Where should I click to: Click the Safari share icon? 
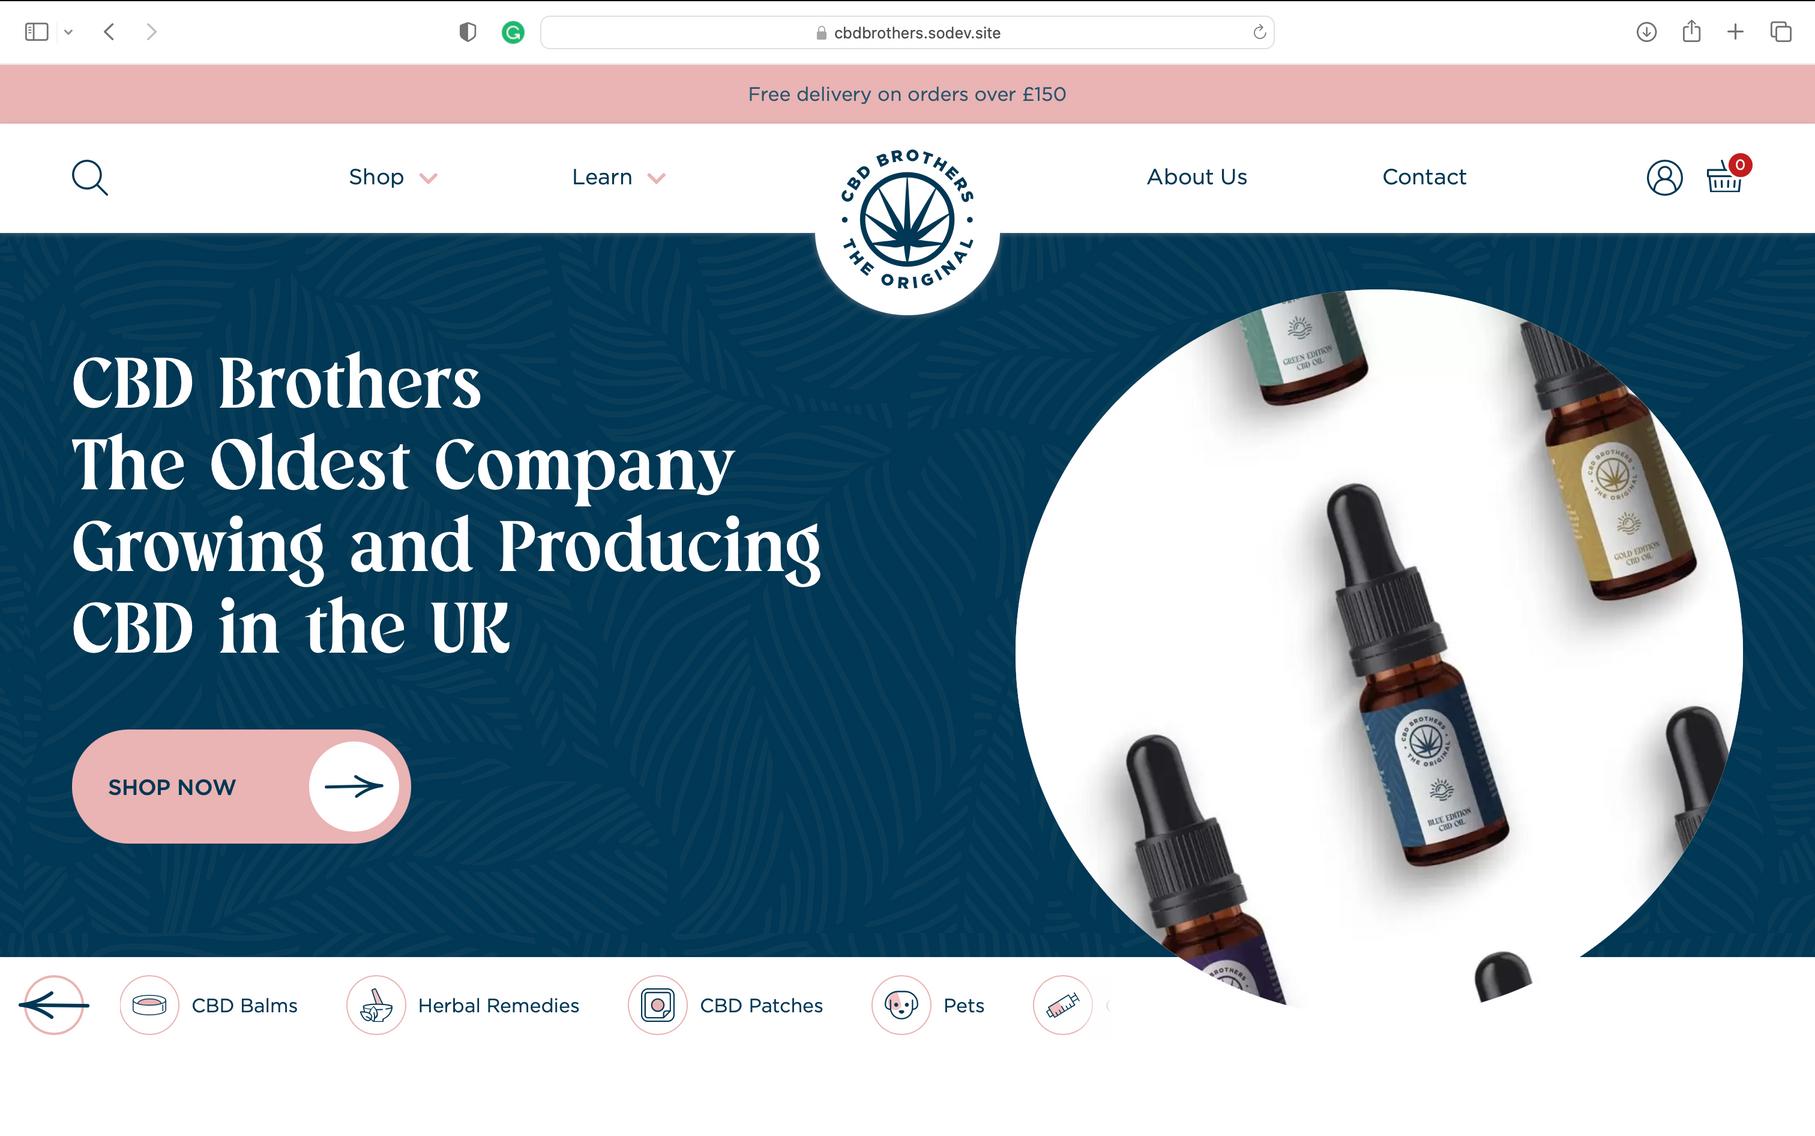(1691, 32)
